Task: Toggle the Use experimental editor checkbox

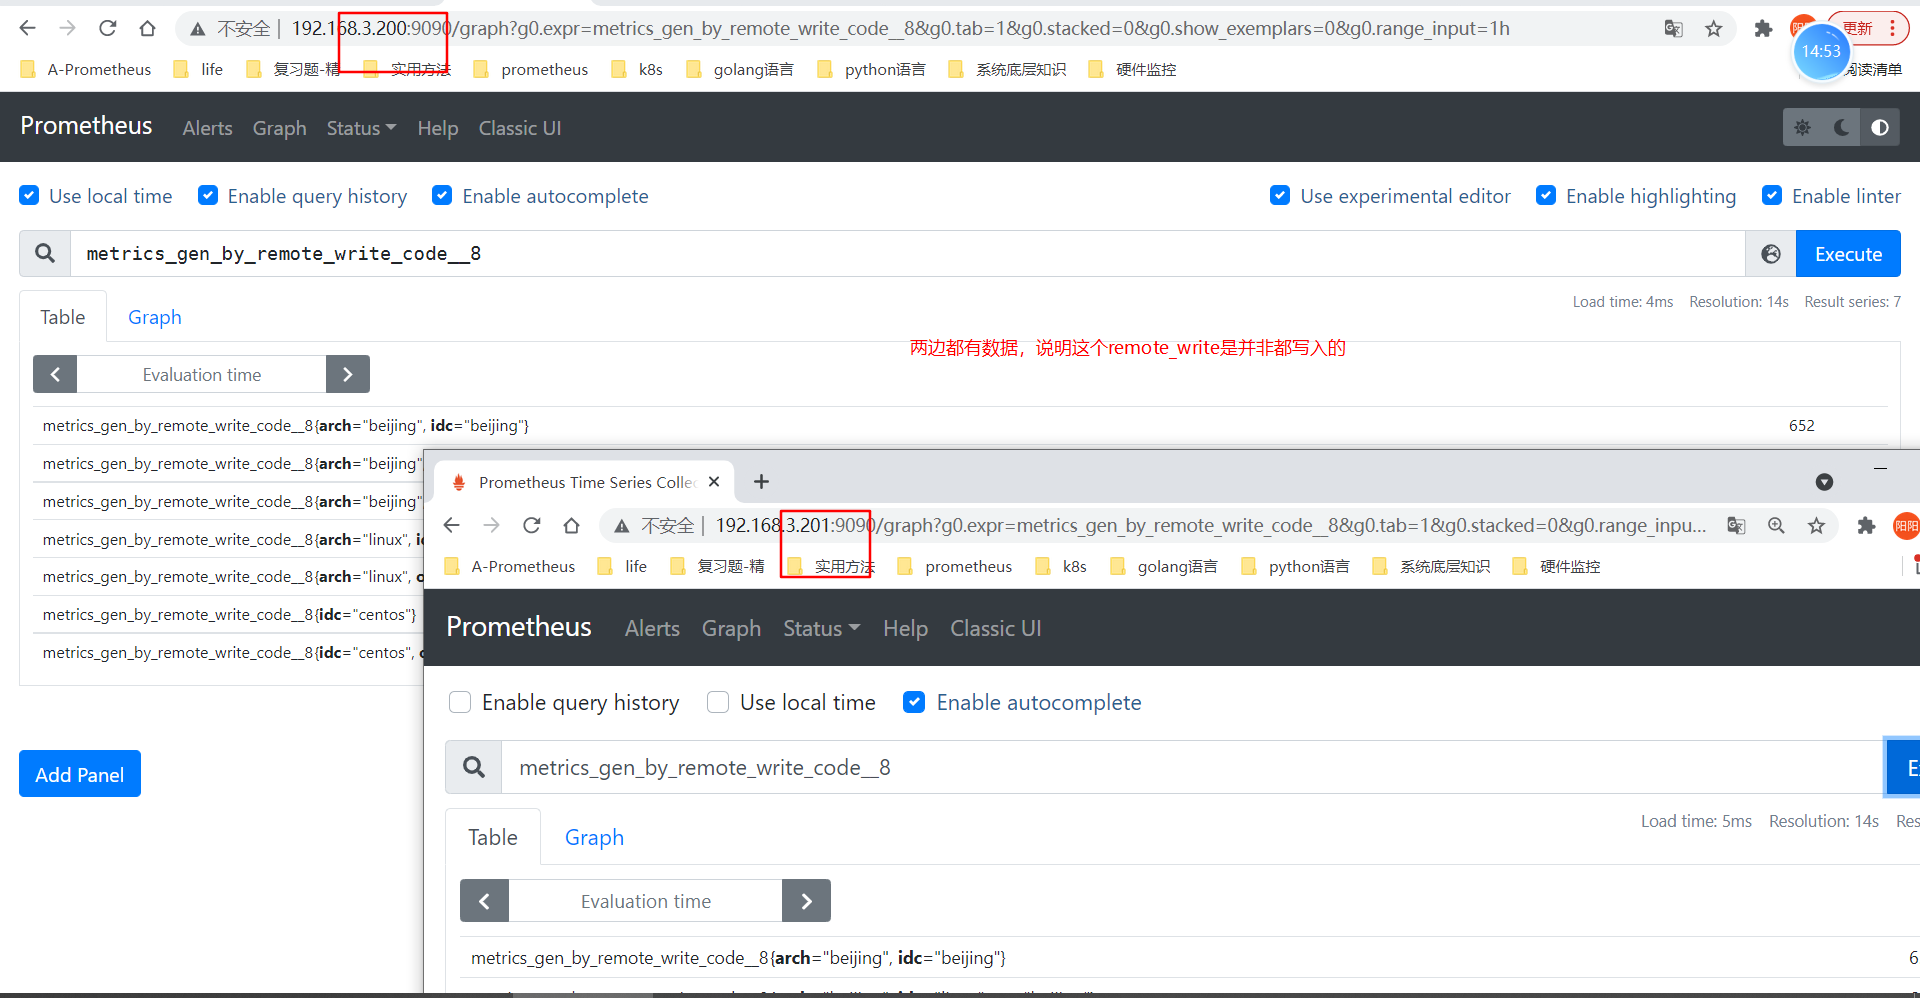Action: pyautogui.click(x=1280, y=196)
